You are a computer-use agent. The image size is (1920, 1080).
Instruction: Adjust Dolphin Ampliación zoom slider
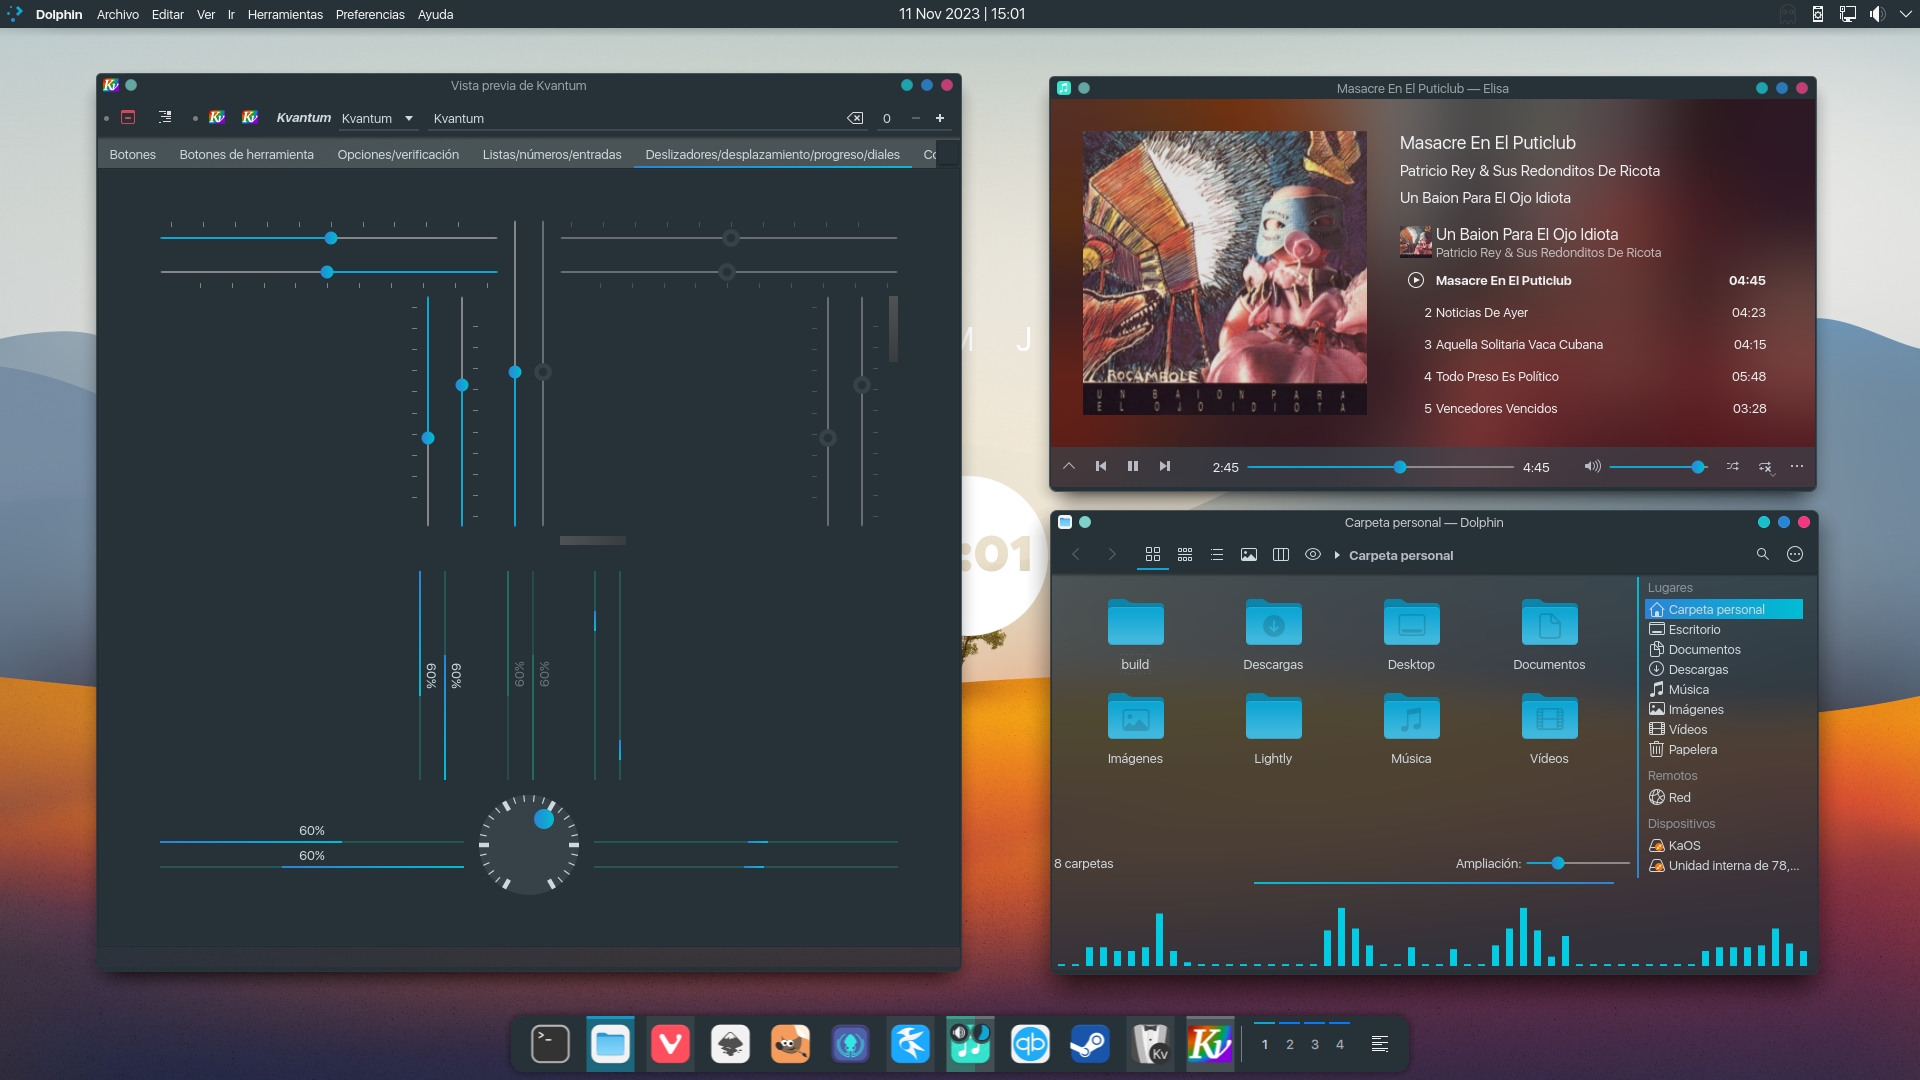(1579, 863)
